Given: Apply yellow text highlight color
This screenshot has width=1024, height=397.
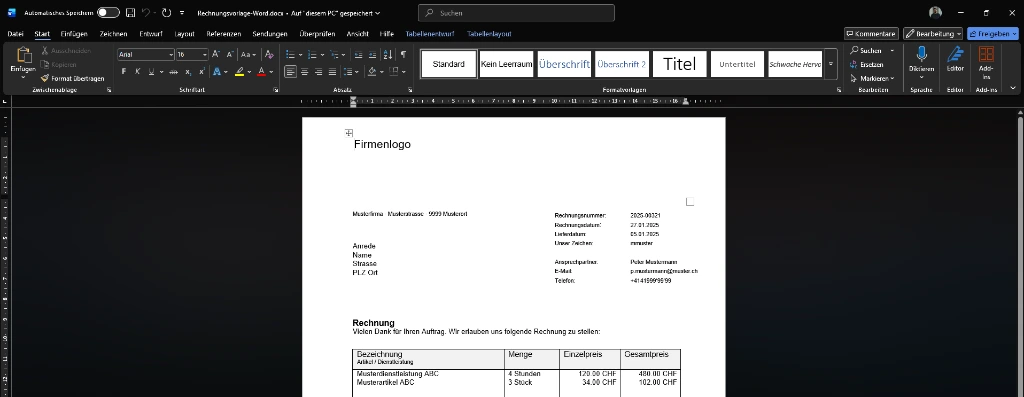Looking at the screenshot, I should 240,72.
